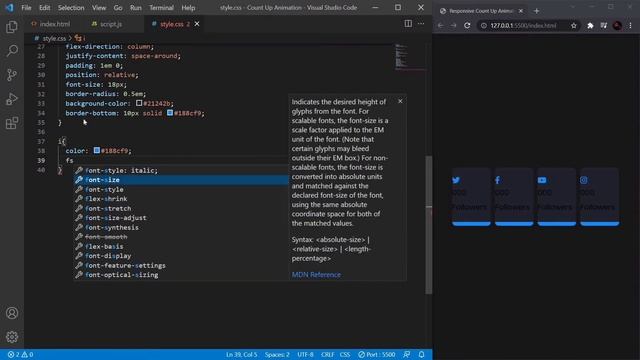
Task: Click the Twitter icon on first card
Action: pos(456,180)
